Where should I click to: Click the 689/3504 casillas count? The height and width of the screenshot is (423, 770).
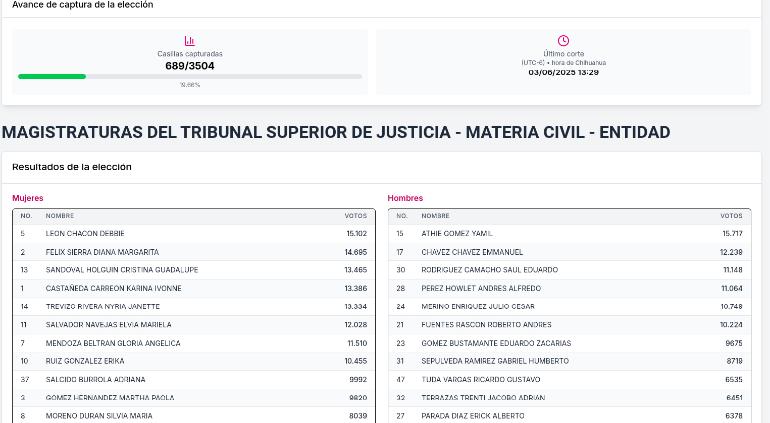pyautogui.click(x=189, y=66)
